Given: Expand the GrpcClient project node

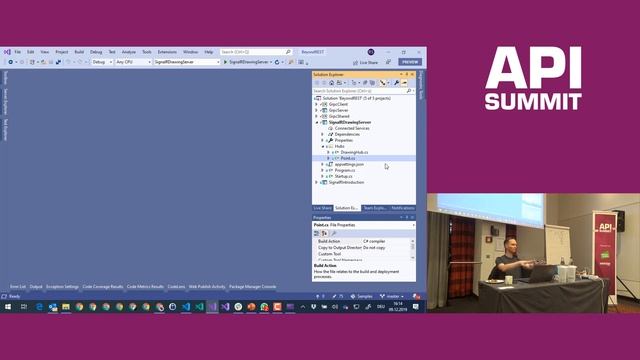Looking at the screenshot, I should (316, 104).
